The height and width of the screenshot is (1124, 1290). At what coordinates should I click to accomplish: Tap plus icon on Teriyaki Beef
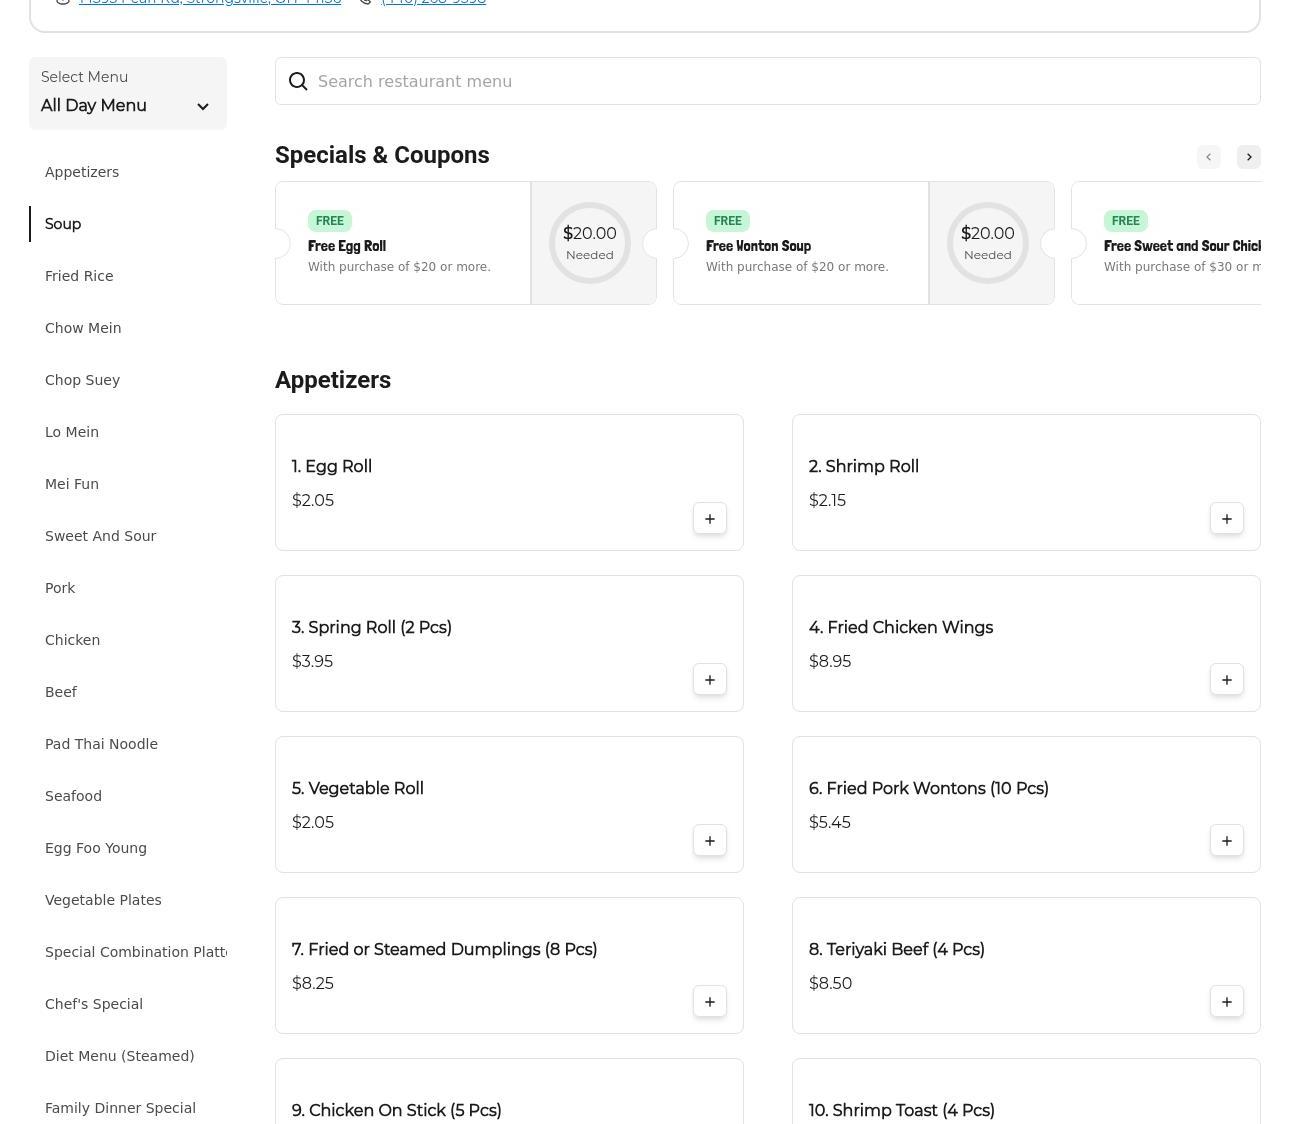pyautogui.click(x=1226, y=1002)
